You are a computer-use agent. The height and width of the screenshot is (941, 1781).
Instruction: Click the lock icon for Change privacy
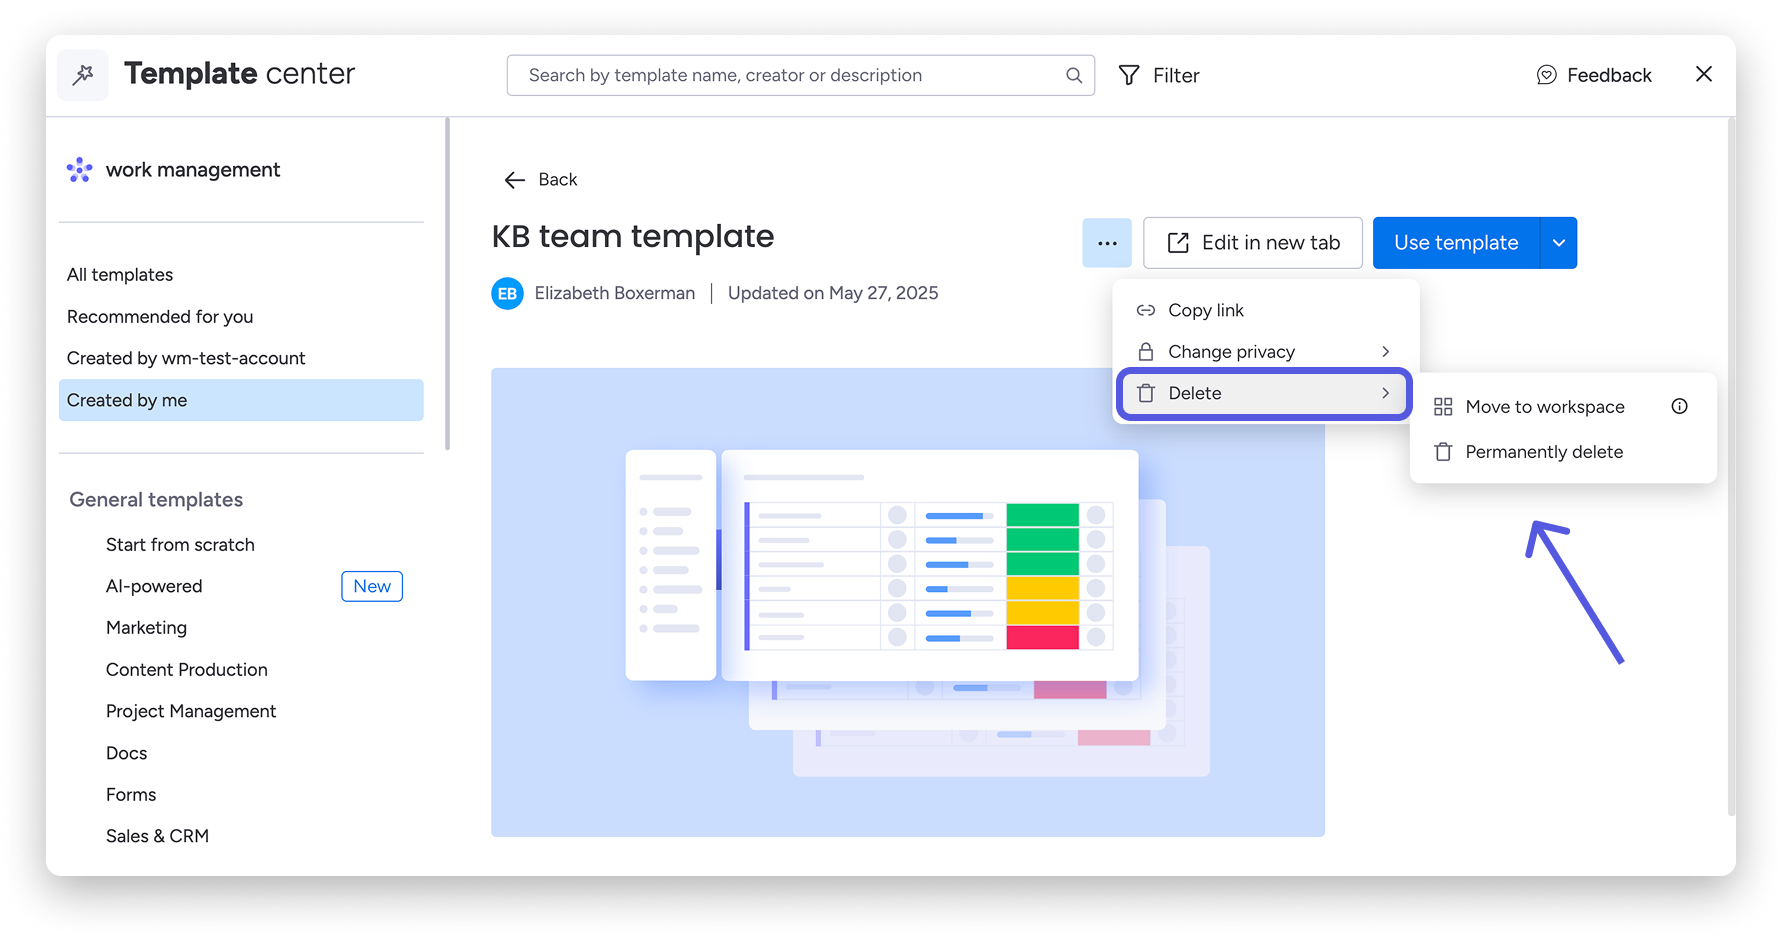(x=1146, y=352)
